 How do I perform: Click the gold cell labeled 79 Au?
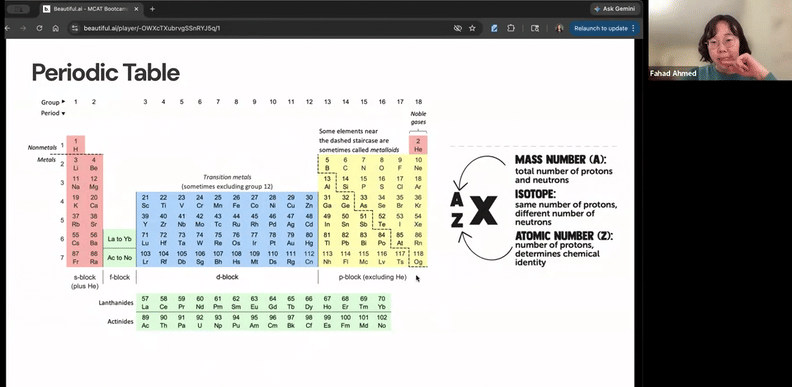click(x=291, y=239)
